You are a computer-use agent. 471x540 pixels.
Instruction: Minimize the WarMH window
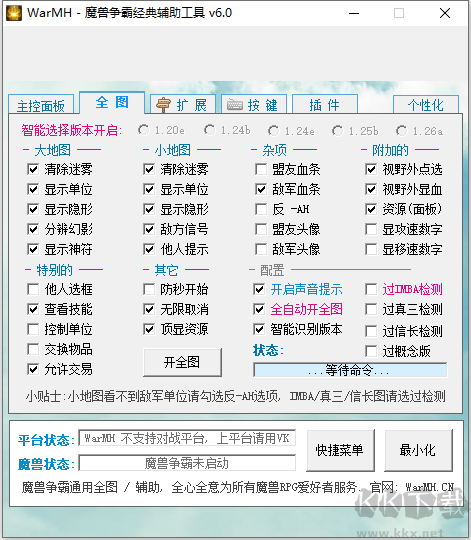(354, 13)
